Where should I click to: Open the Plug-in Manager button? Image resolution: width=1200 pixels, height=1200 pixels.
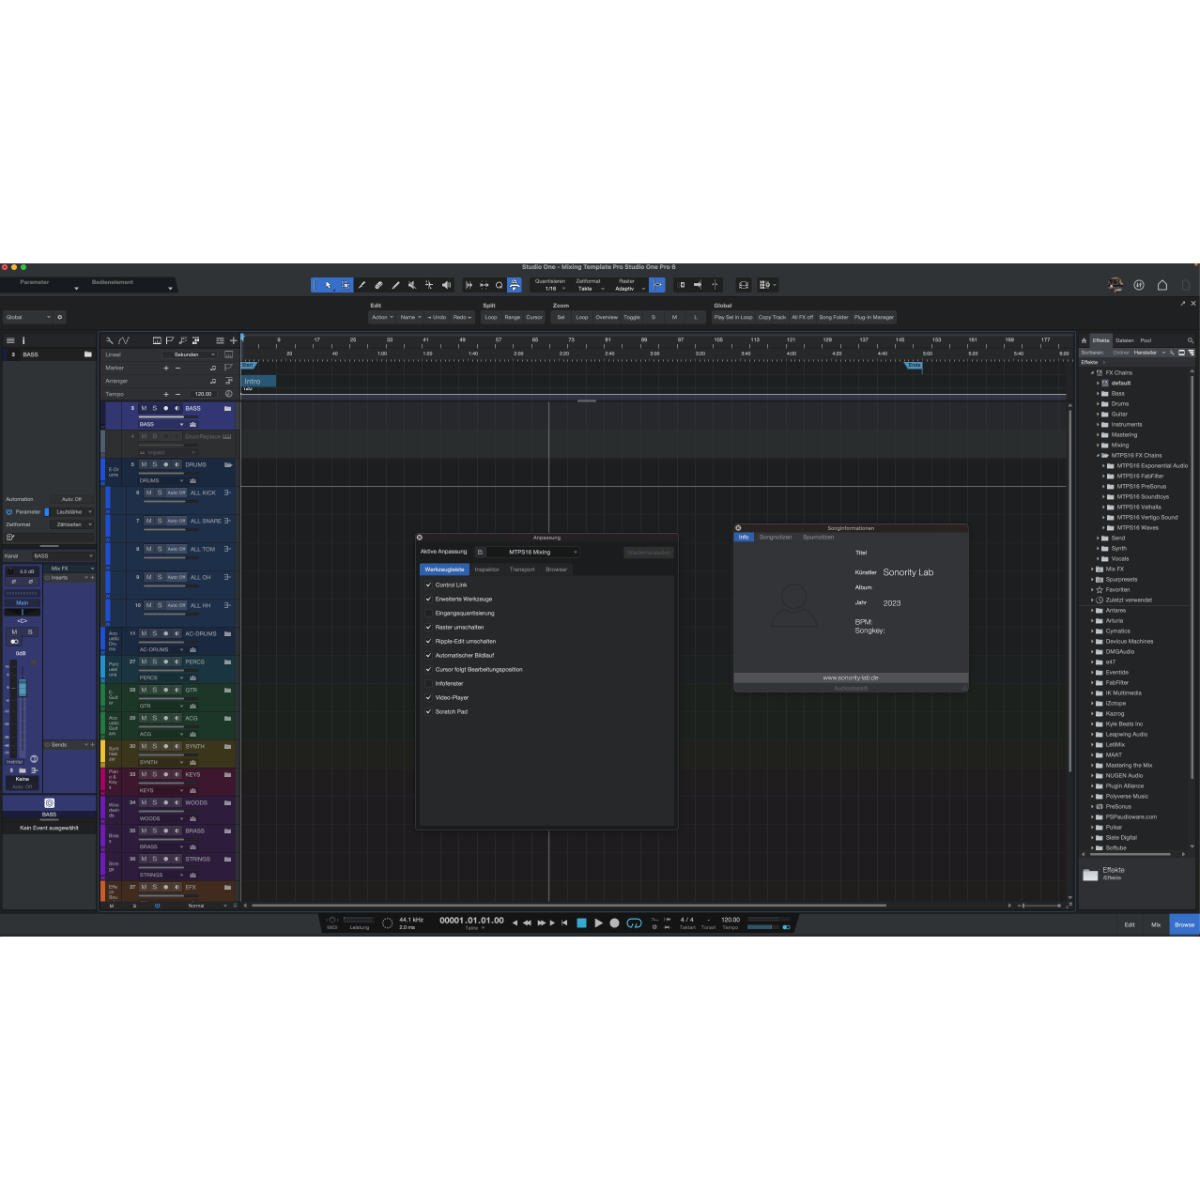pyautogui.click(x=874, y=317)
